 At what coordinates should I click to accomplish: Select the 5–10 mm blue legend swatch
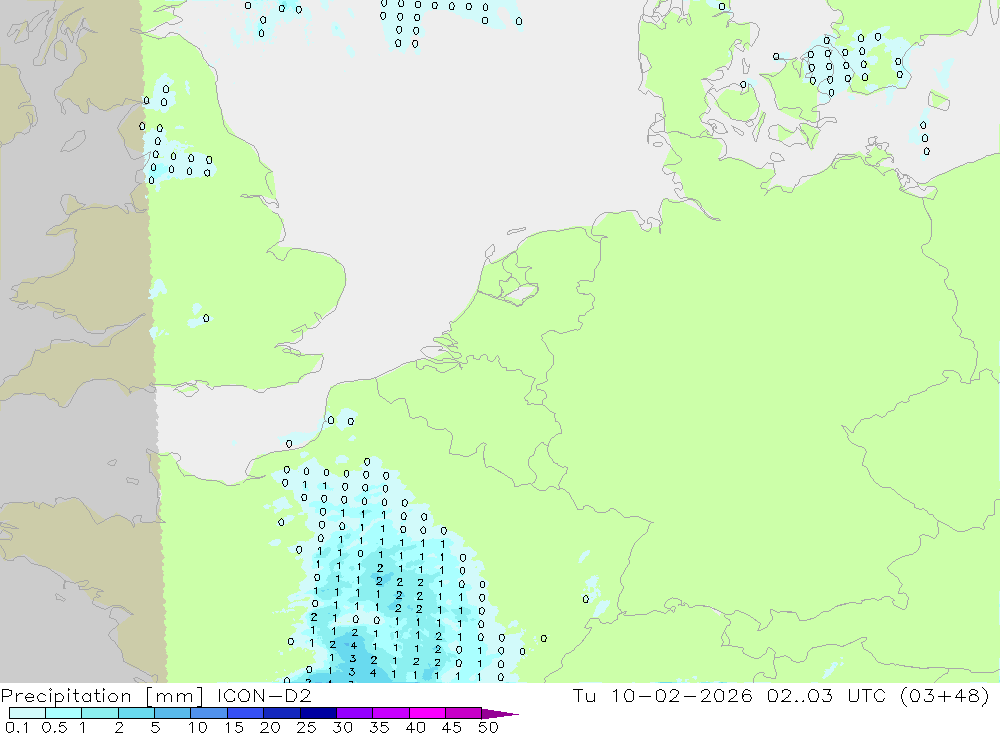point(173,713)
